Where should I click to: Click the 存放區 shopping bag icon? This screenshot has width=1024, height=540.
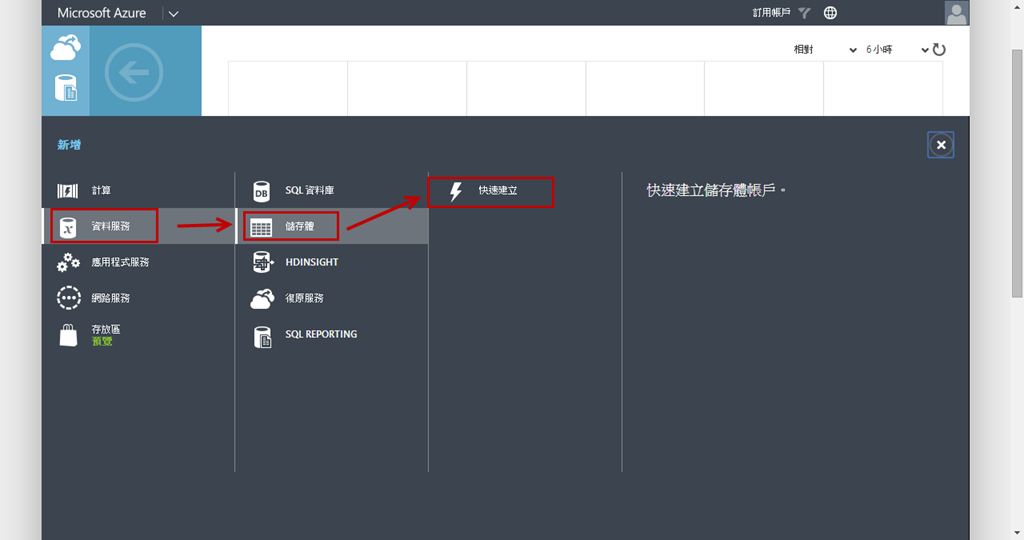point(68,335)
